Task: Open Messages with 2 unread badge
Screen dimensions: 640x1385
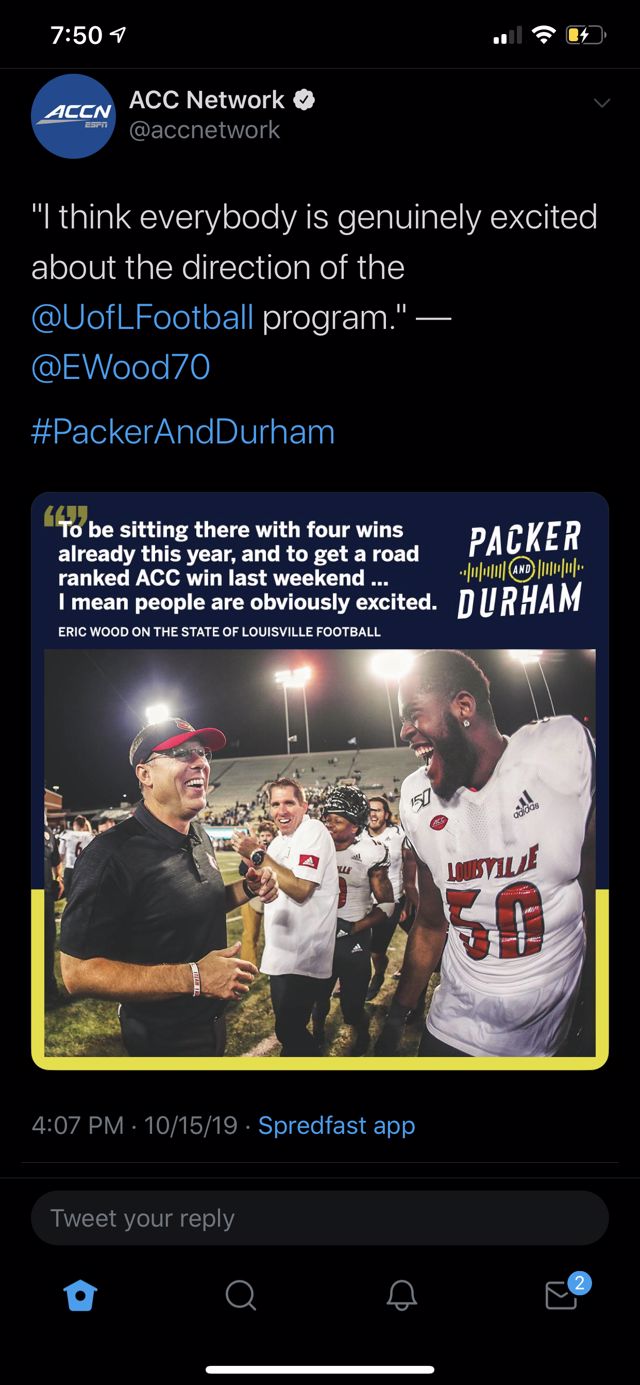Action: pyautogui.click(x=562, y=1295)
